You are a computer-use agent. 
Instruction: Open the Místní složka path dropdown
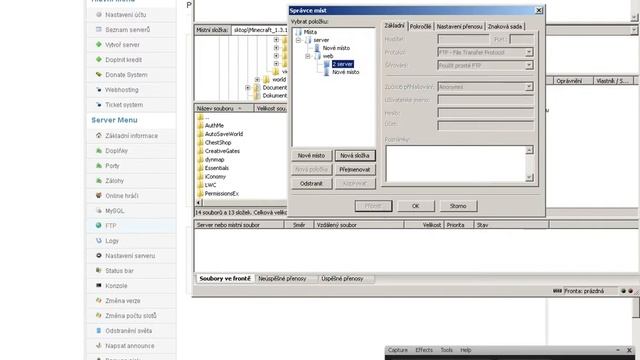[x=634, y=30]
